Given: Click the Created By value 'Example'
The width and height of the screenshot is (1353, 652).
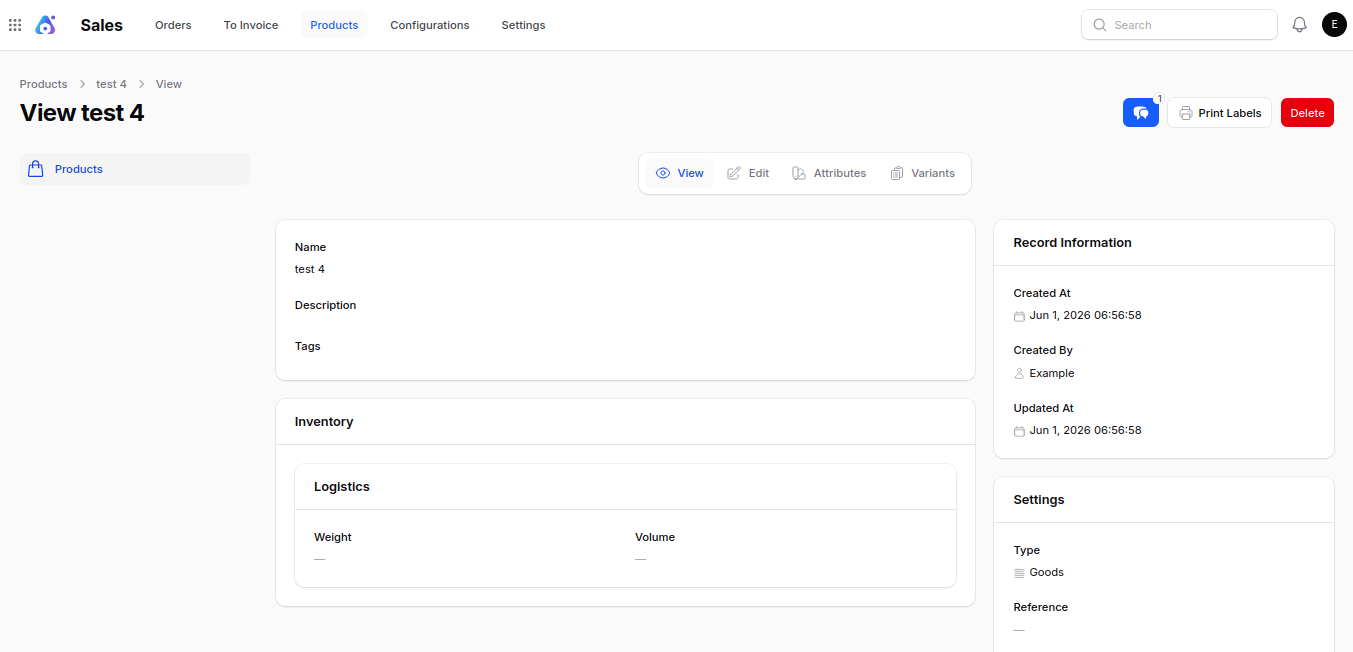Looking at the screenshot, I should (x=1052, y=373).
